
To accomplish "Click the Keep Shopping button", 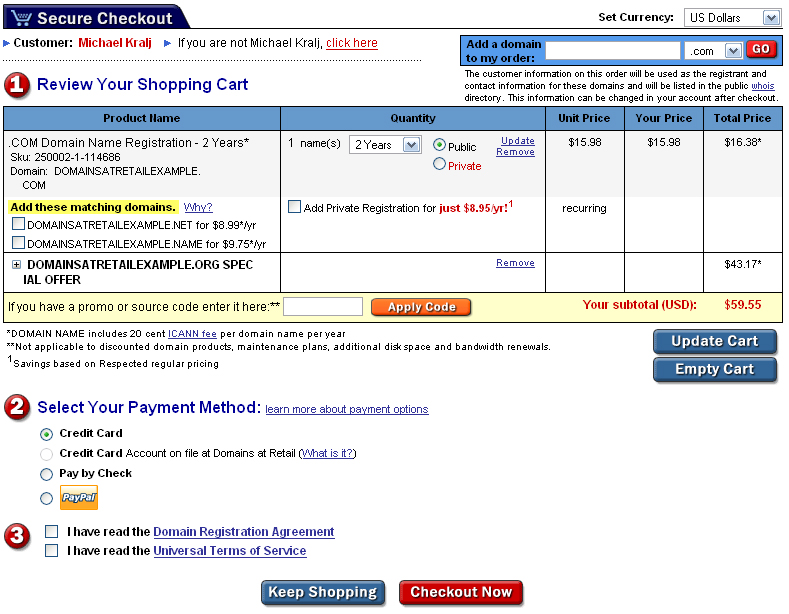I will click(323, 592).
